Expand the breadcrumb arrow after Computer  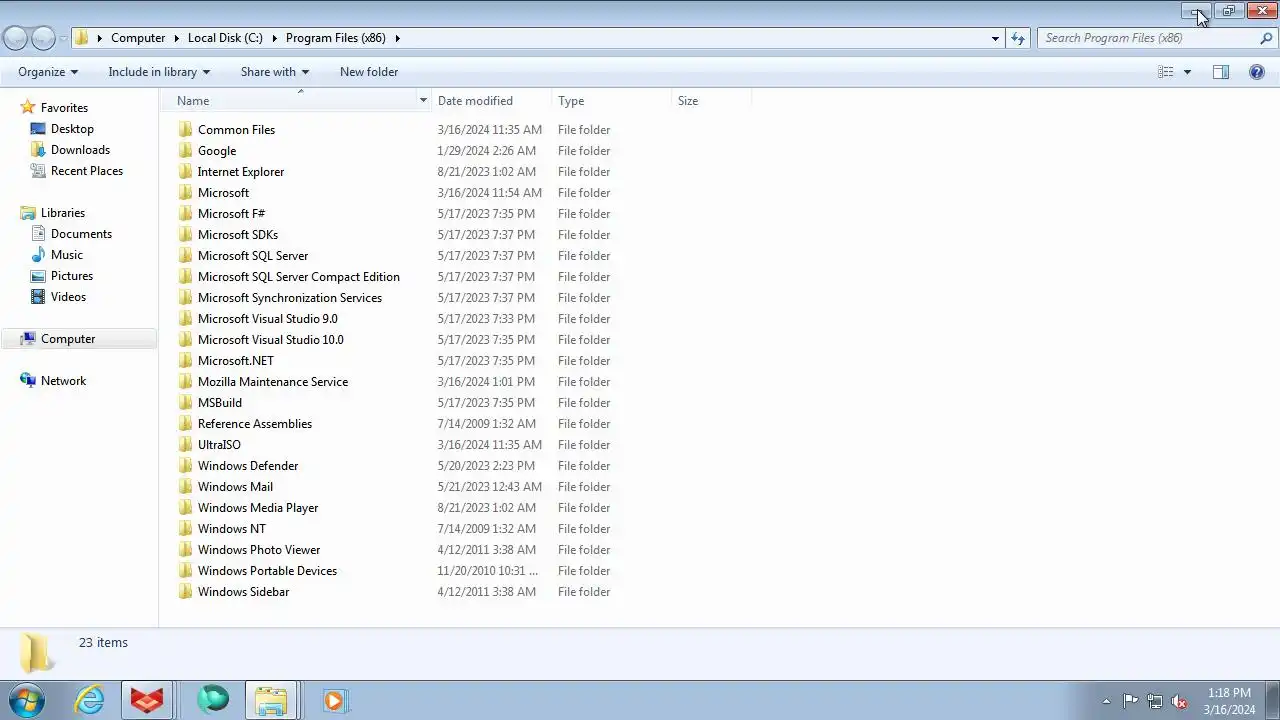pos(176,38)
